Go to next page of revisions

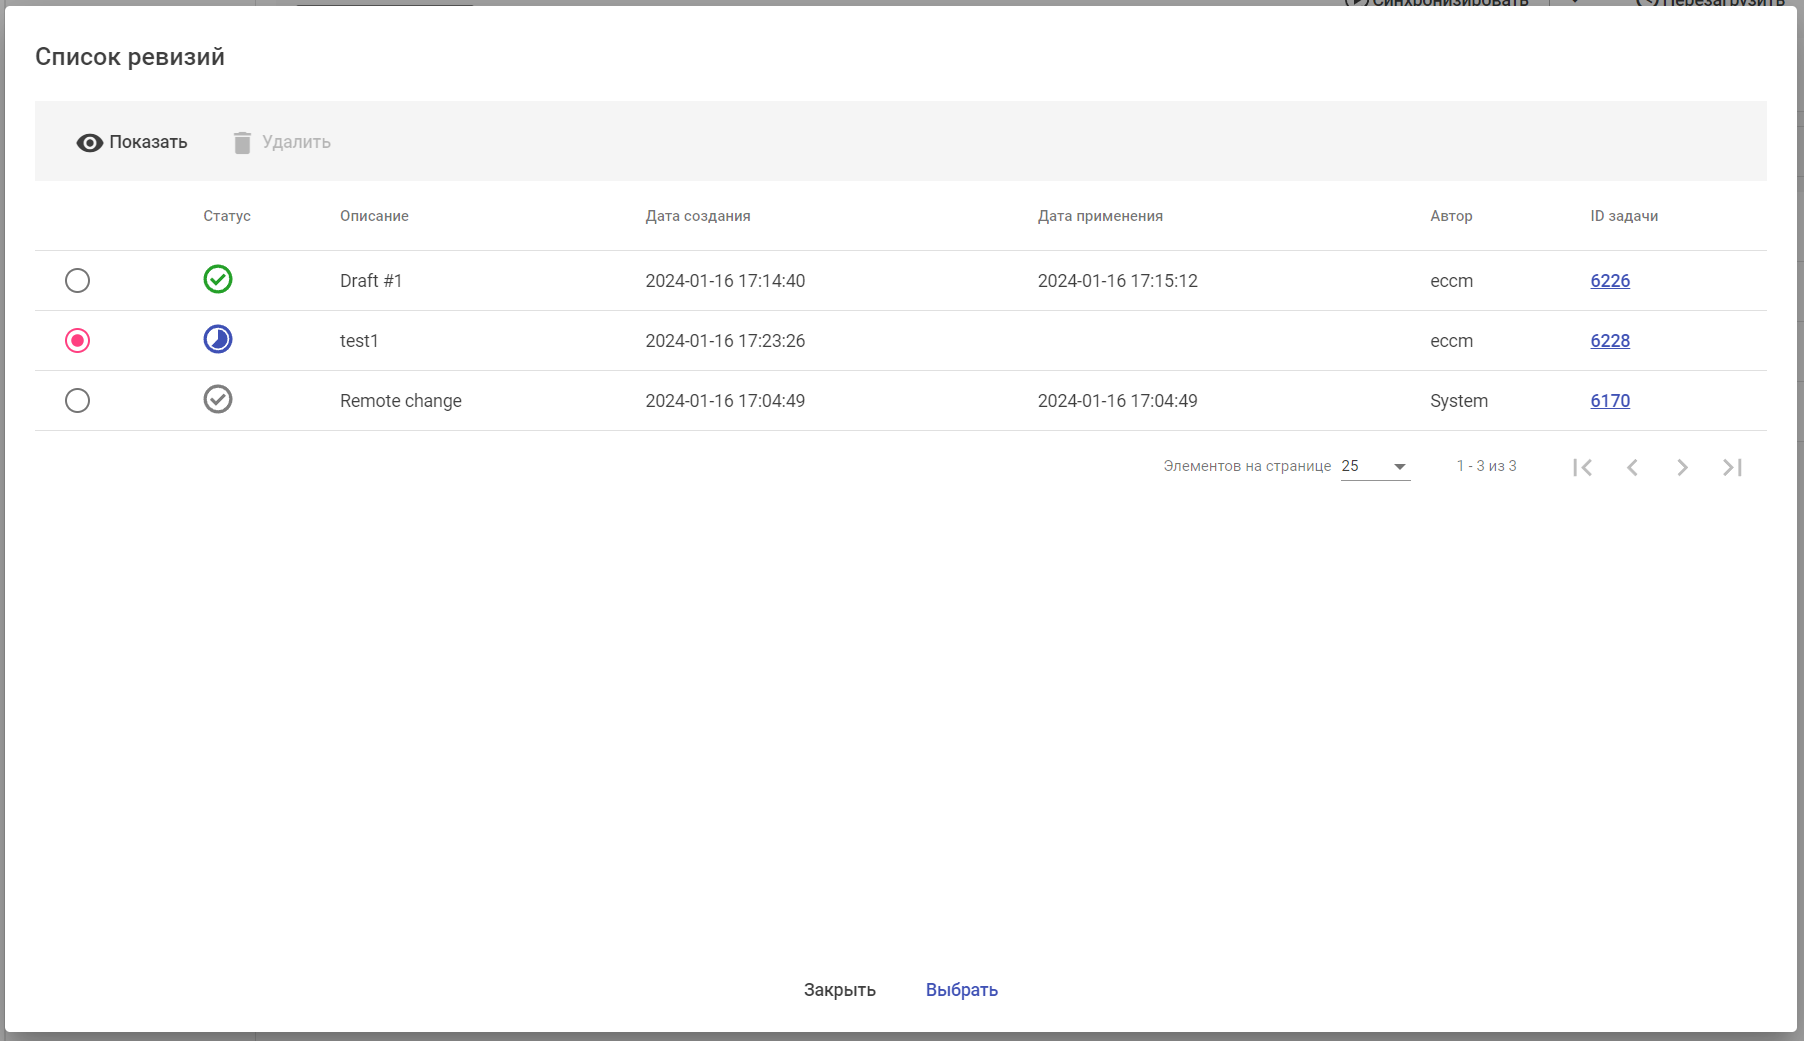(1682, 467)
